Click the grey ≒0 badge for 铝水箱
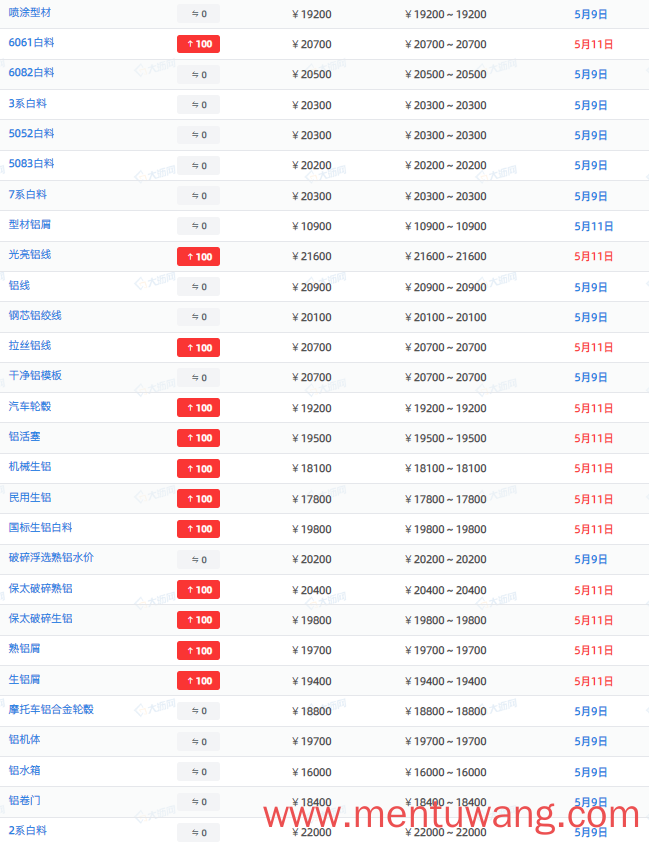The image size is (649, 845). (198, 772)
